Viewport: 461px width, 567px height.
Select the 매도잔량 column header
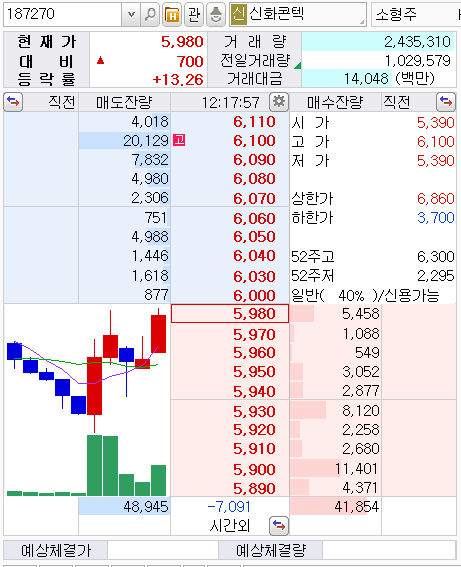[124, 102]
